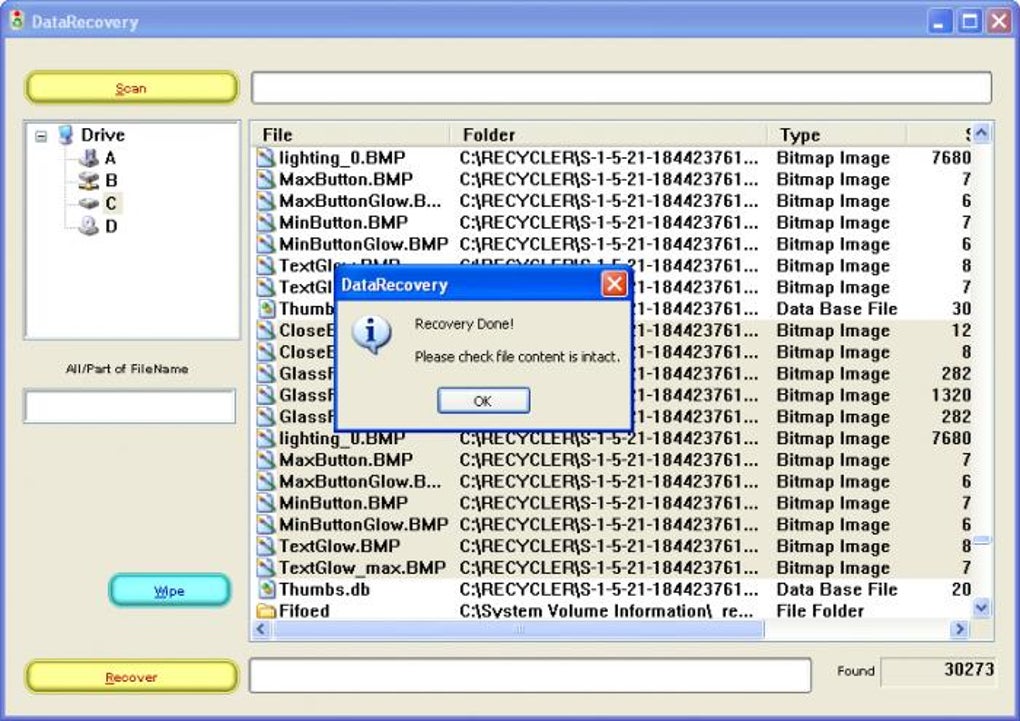Click MinButton.BMP icon below the dialog
The image size is (1020, 721).
click(x=266, y=503)
